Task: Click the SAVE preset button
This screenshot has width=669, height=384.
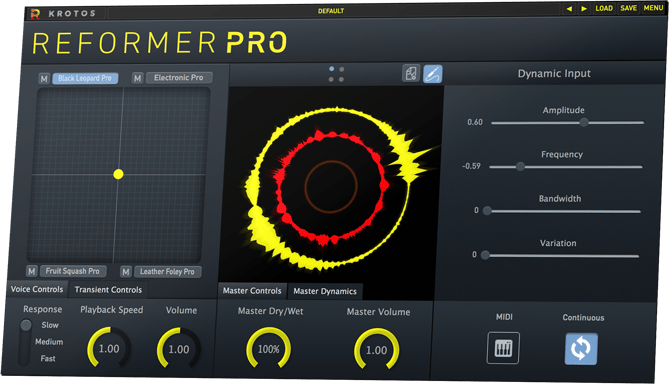Action: click(x=628, y=8)
